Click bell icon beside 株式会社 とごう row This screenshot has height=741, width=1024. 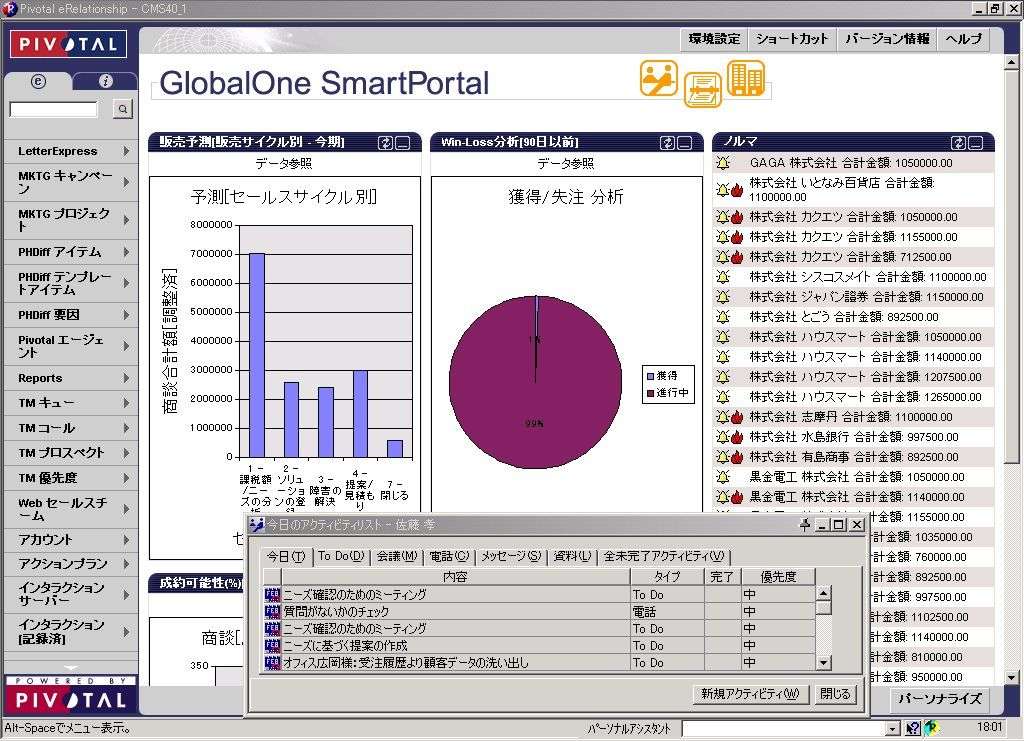723,317
